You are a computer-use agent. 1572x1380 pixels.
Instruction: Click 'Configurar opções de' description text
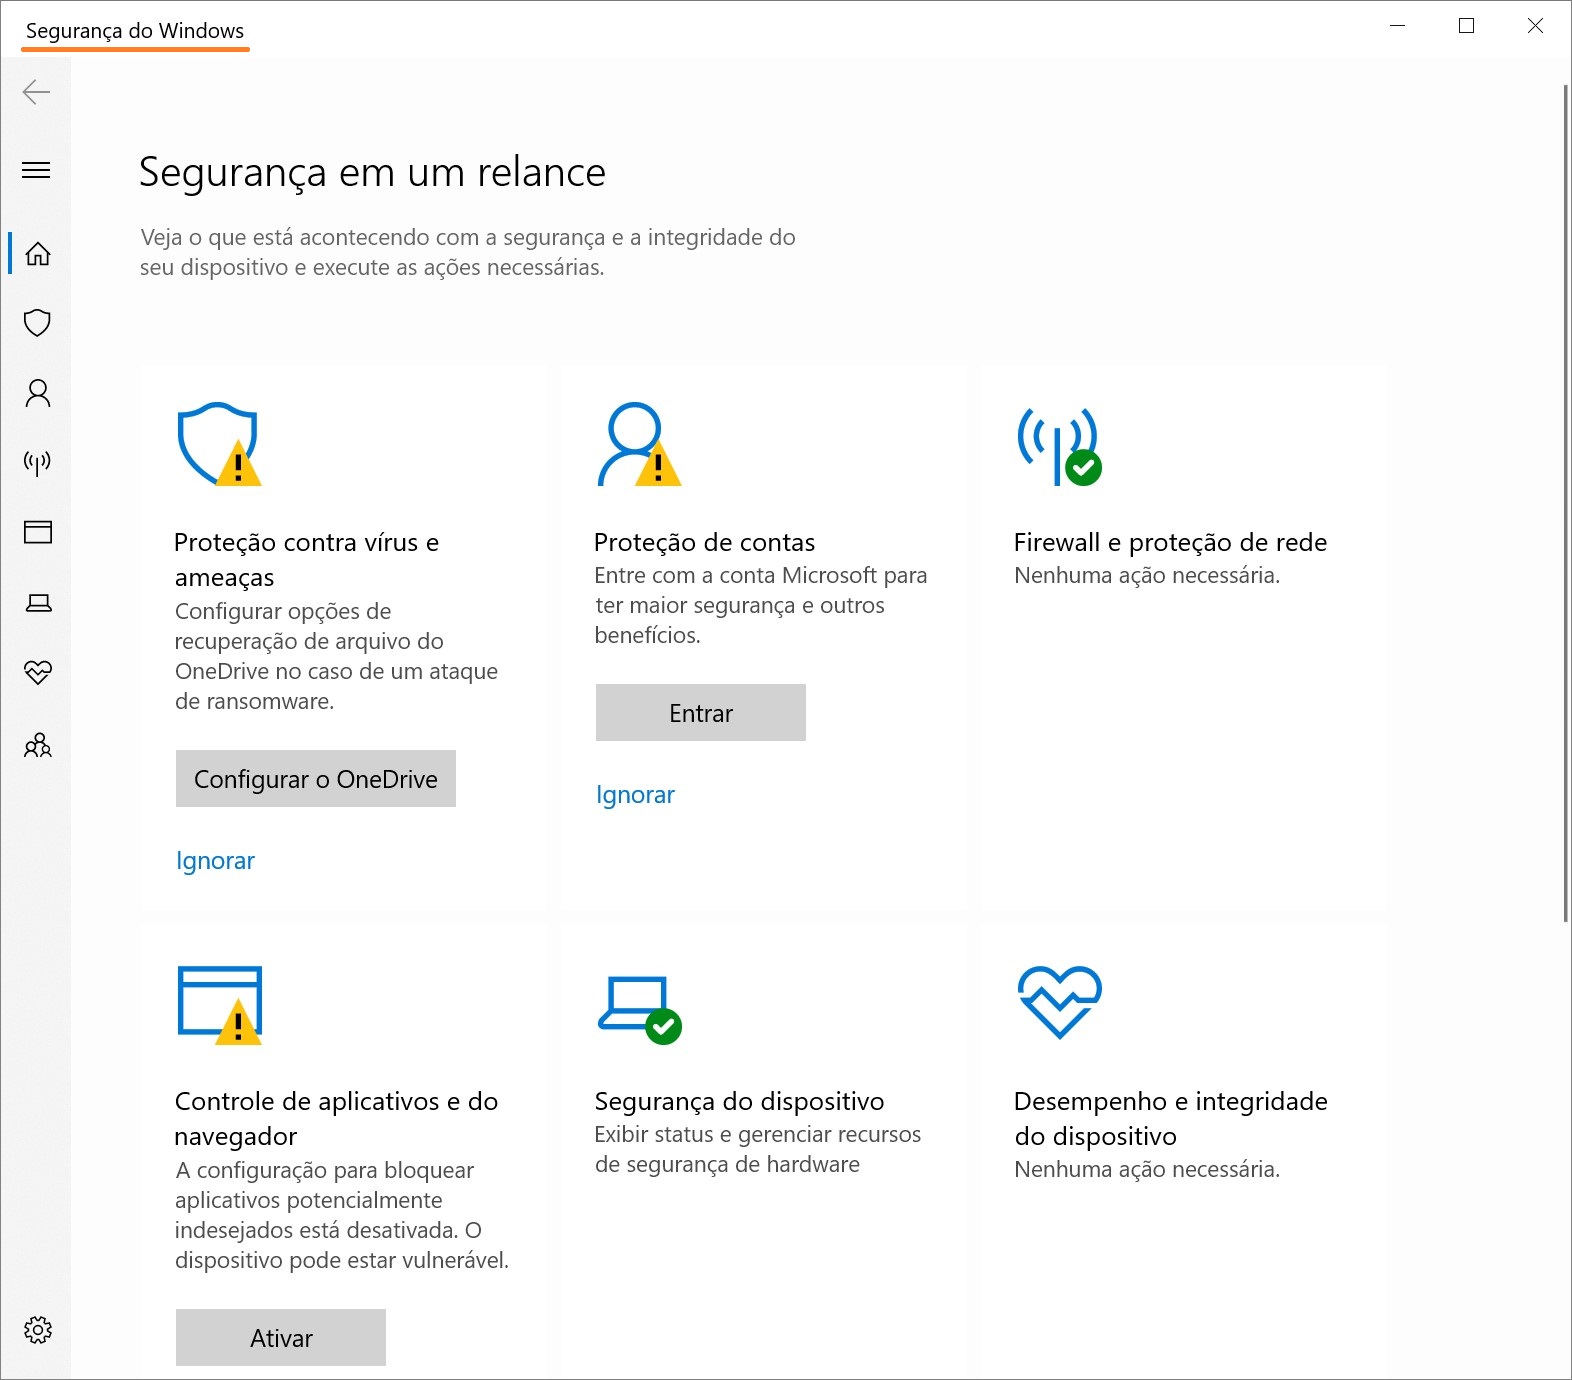coord(283,612)
